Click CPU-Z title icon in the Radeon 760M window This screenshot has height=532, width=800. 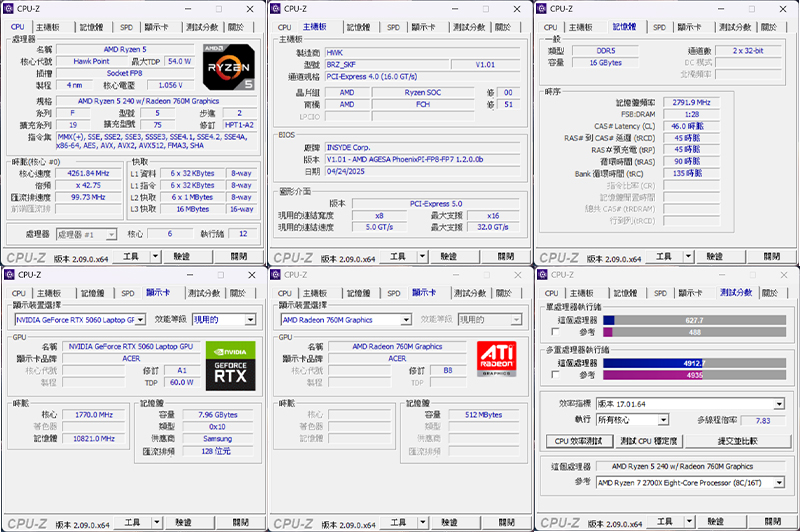pos(276,274)
